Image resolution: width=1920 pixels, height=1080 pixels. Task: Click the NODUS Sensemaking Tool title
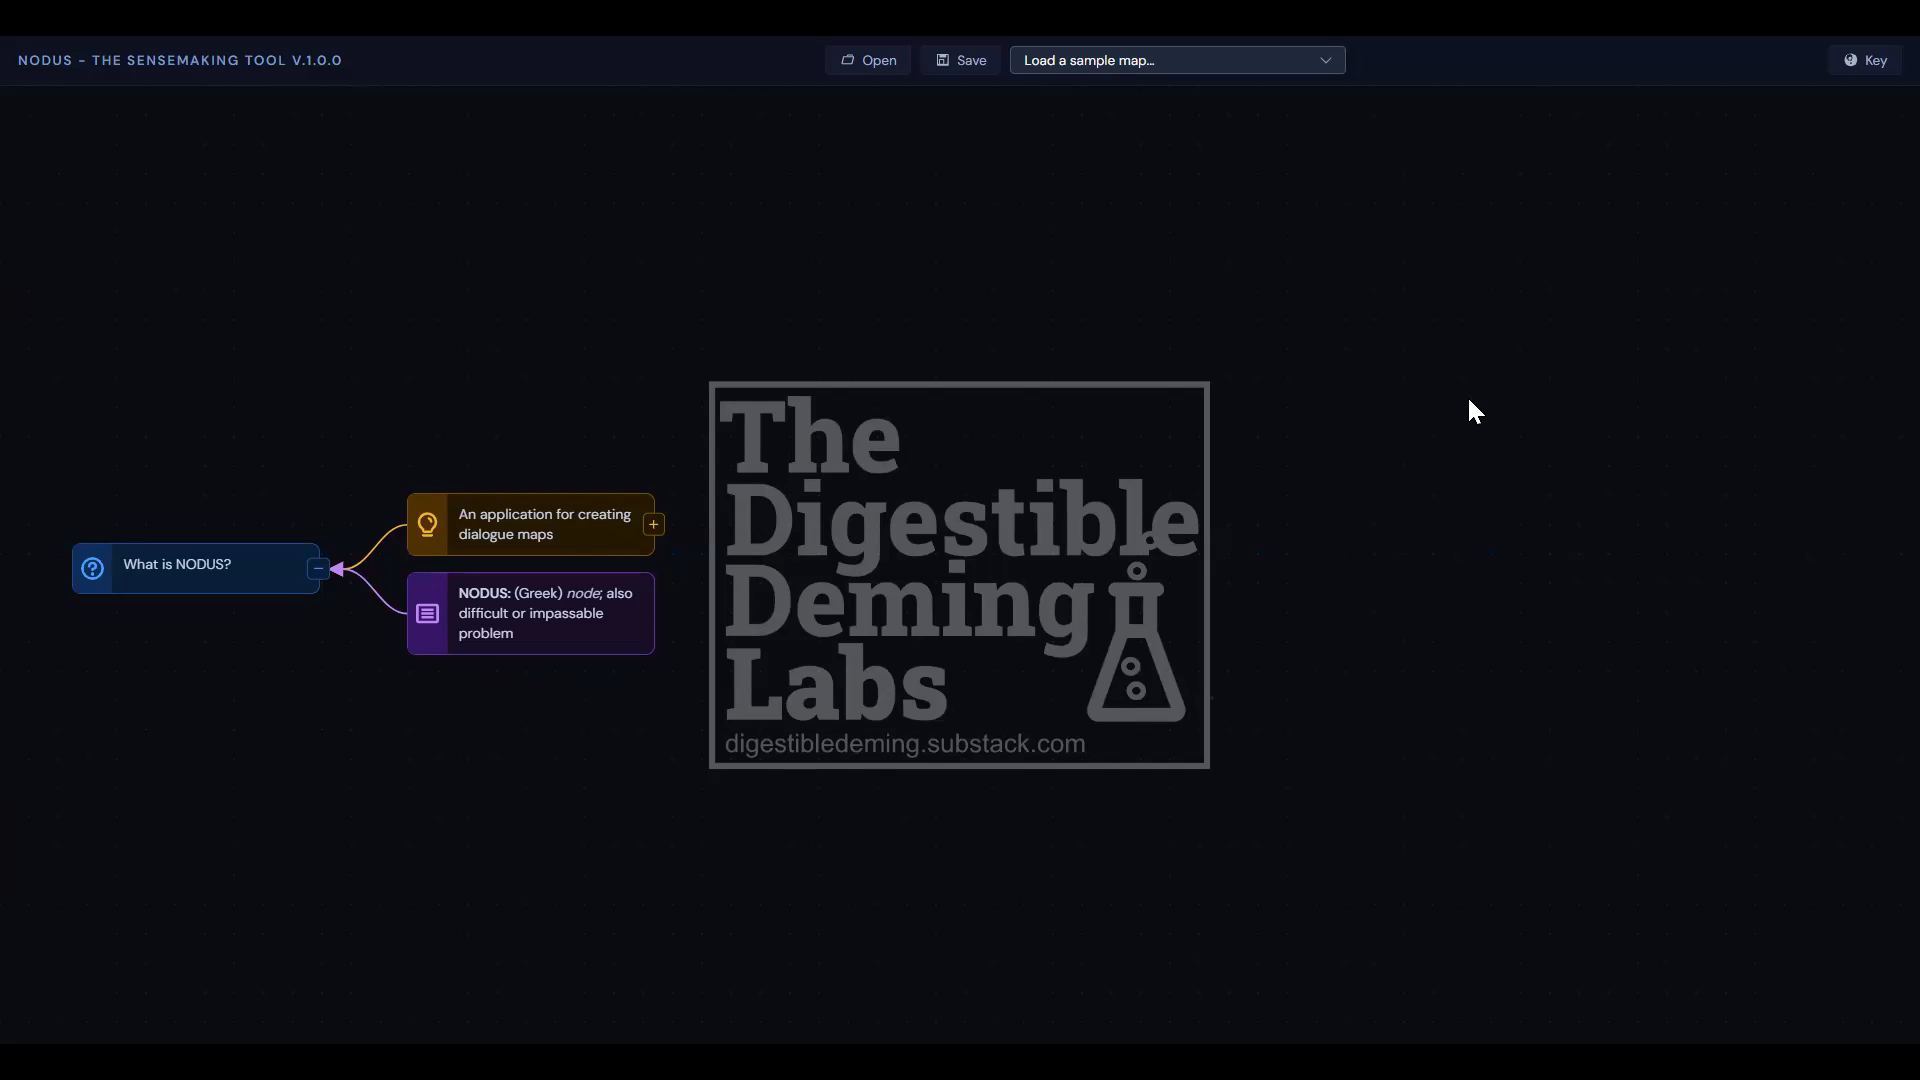click(180, 60)
